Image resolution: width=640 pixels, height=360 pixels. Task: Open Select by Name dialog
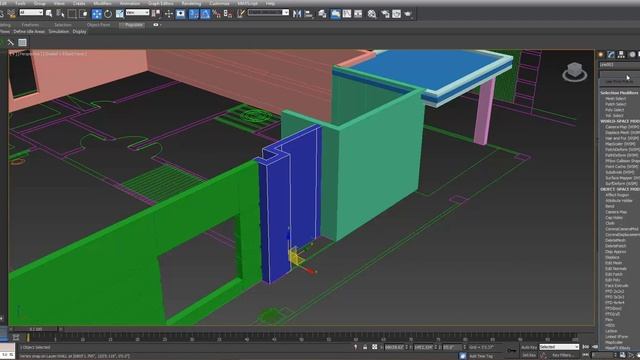tap(60, 14)
